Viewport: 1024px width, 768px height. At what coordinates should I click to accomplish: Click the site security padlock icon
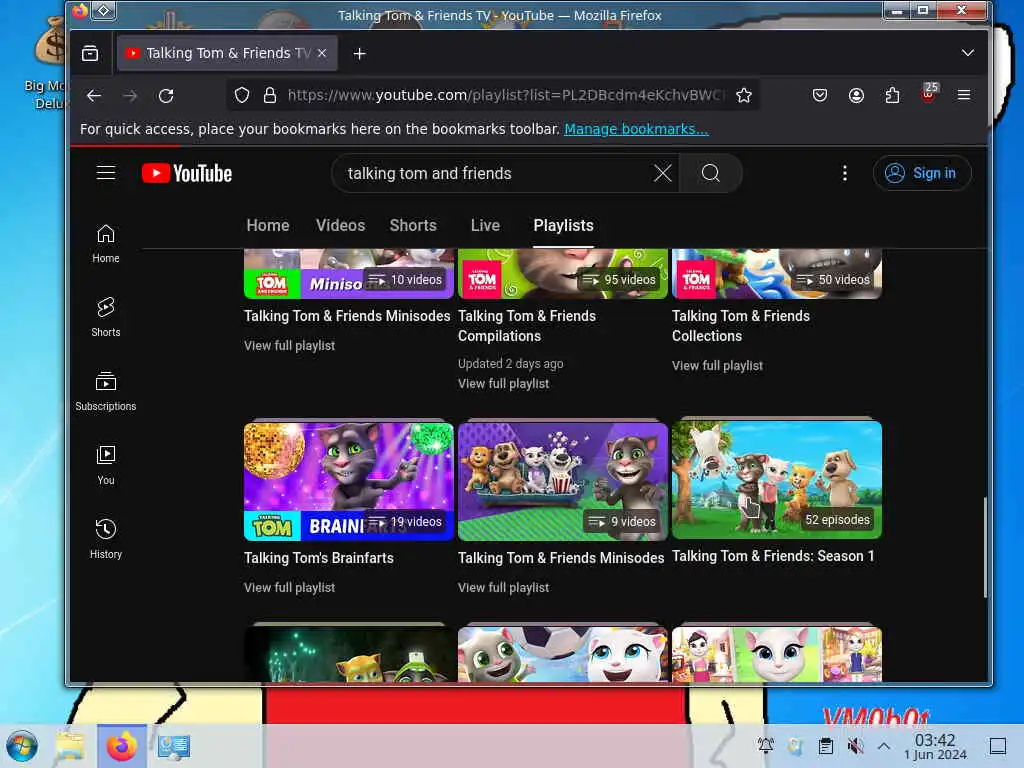pyautogui.click(x=270, y=95)
